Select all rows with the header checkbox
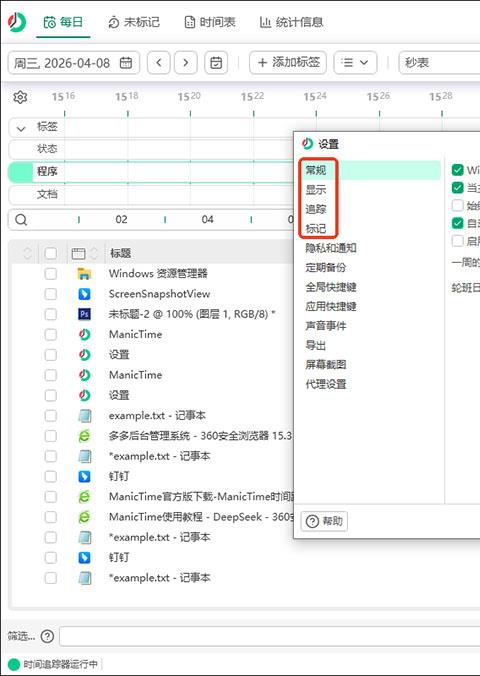 [x=50, y=253]
